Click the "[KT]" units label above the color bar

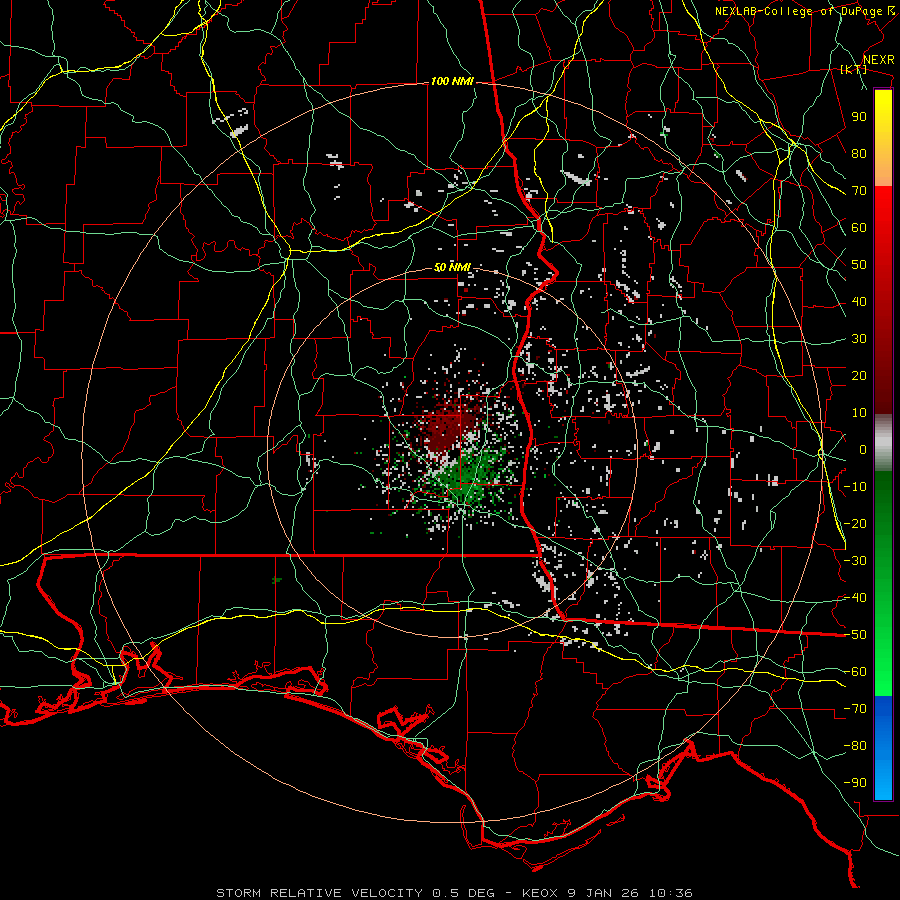[854, 69]
